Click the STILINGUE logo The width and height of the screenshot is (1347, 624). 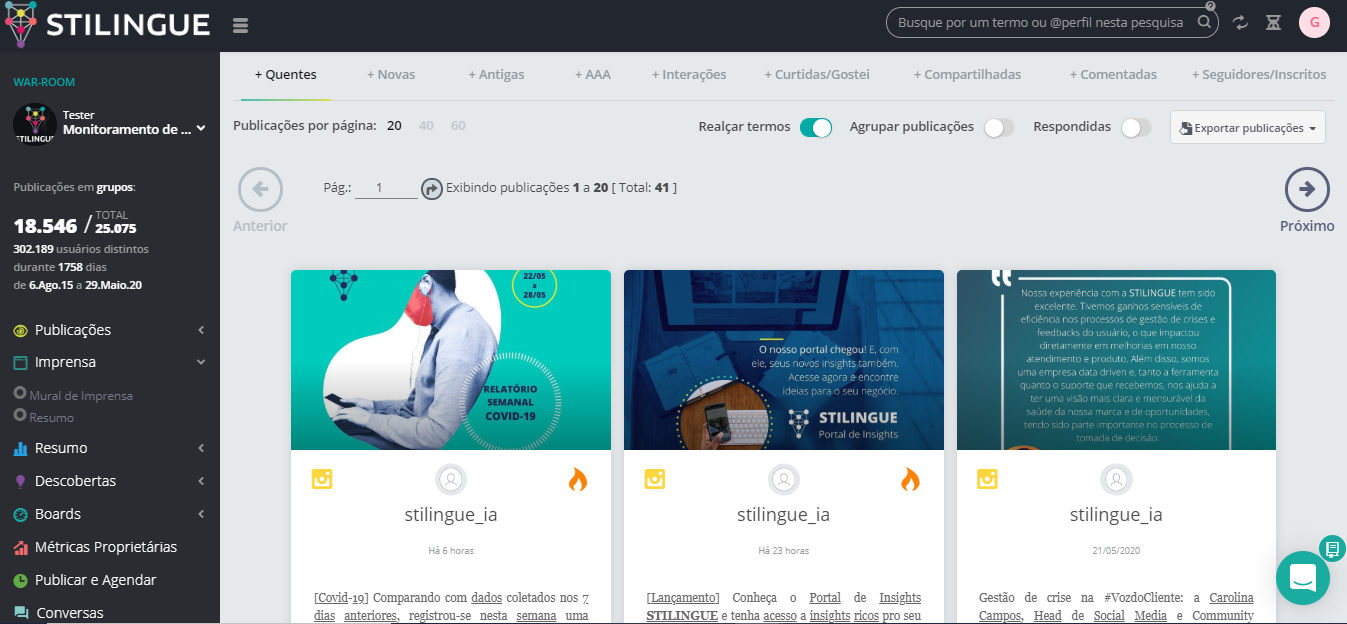tap(108, 25)
